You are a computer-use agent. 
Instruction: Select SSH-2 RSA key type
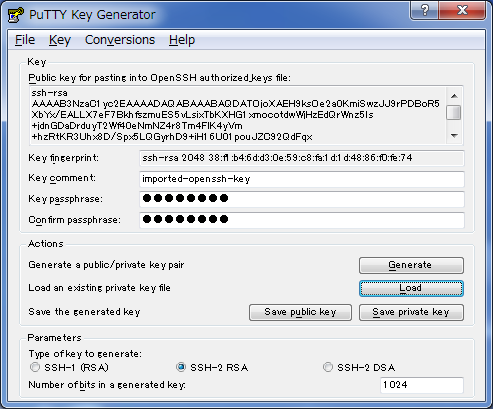(x=180, y=367)
